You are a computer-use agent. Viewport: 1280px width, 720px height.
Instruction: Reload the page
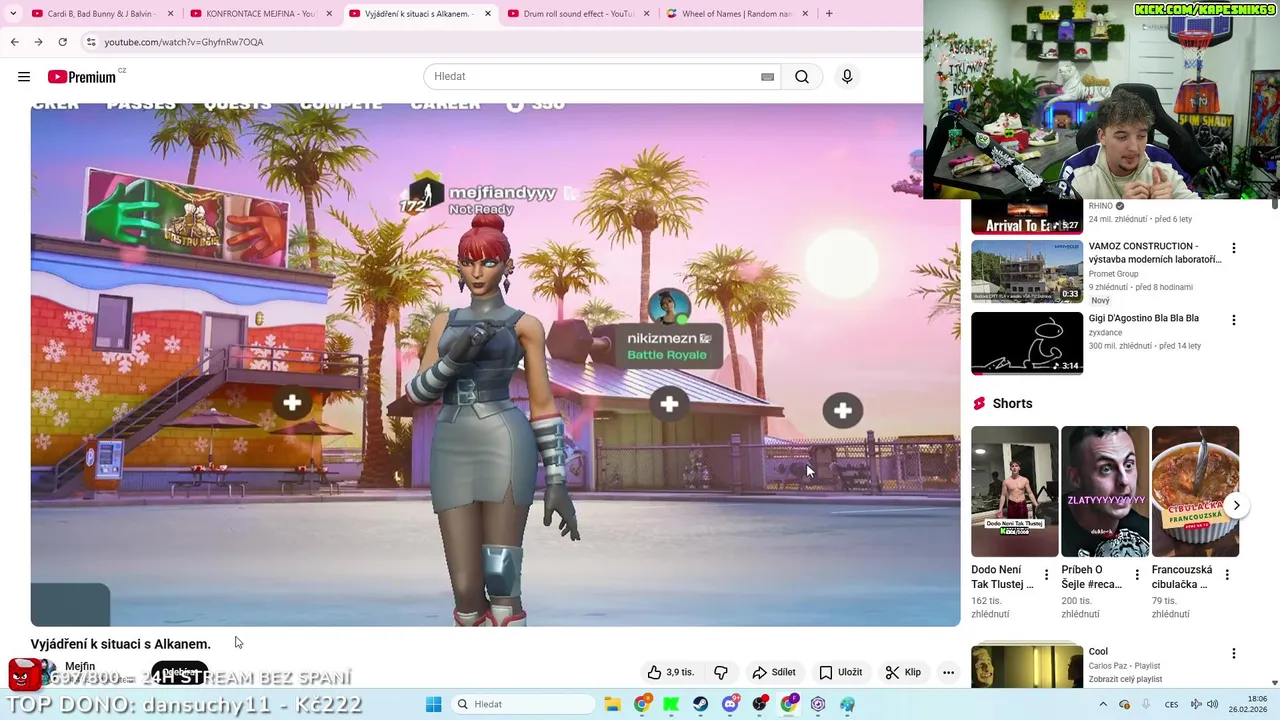tap(62, 42)
